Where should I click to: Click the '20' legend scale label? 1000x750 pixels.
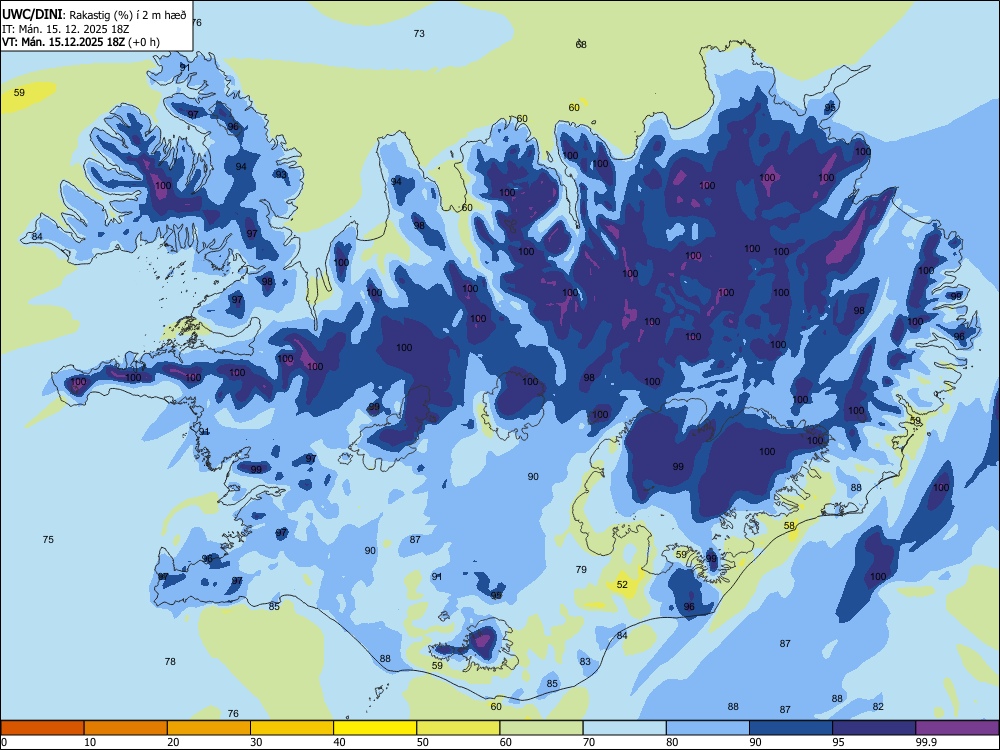[173, 742]
